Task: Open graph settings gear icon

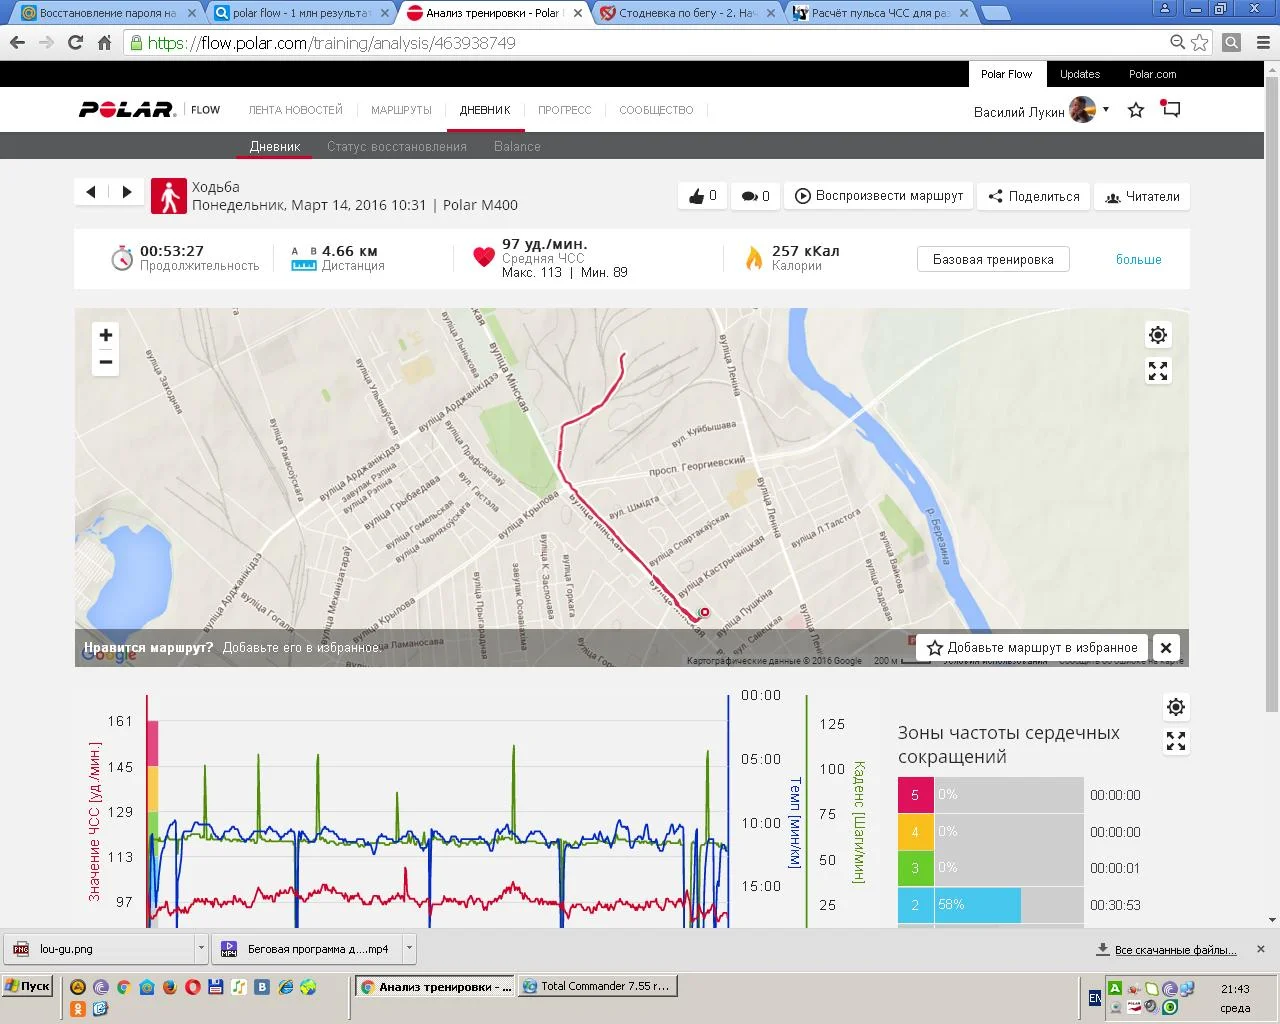Action: click(x=1176, y=707)
